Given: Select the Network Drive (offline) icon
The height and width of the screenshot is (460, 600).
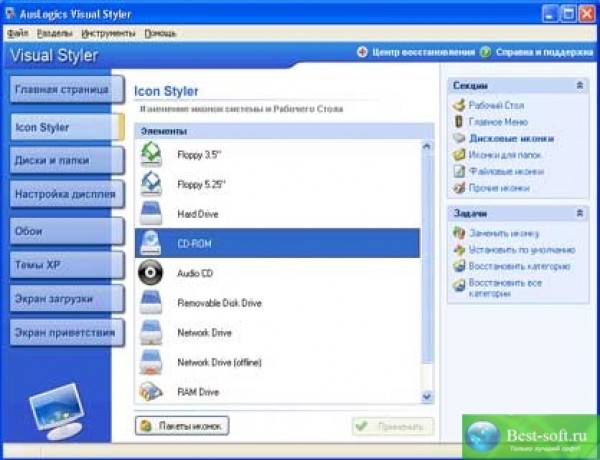Looking at the screenshot, I should click(151, 362).
